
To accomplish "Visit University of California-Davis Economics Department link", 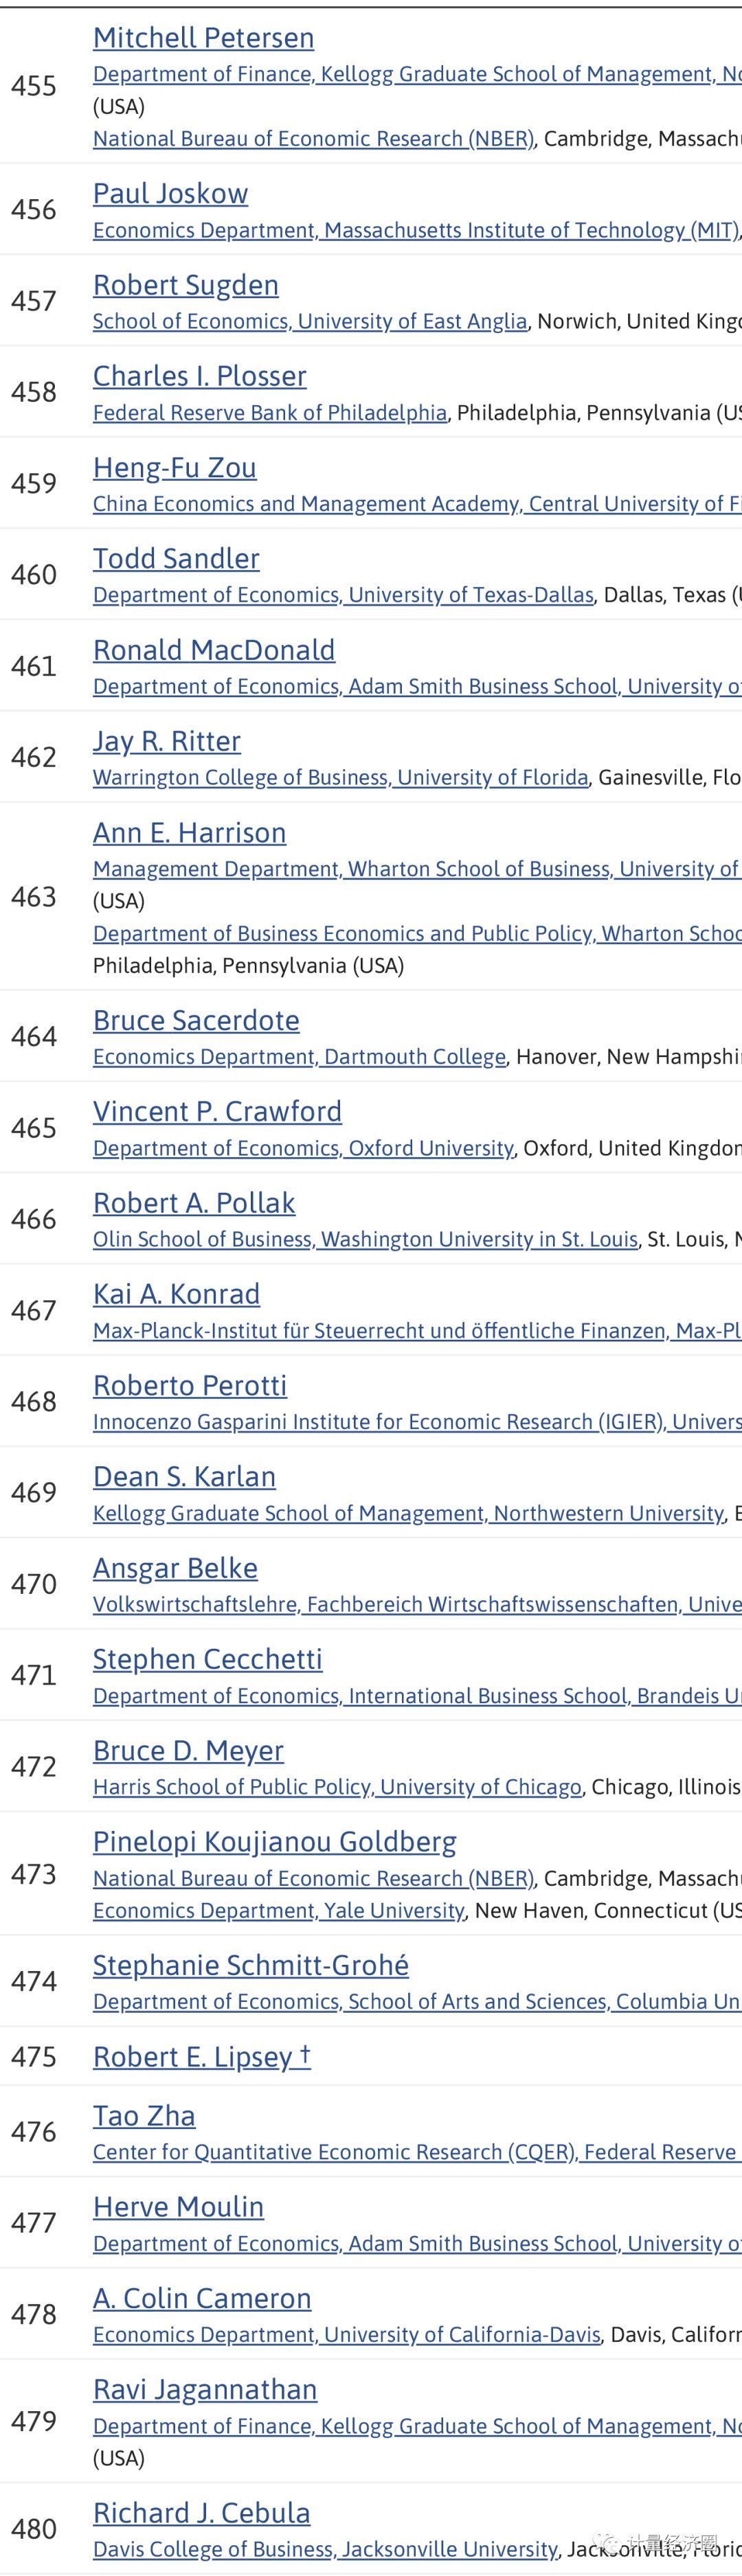I will click(x=346, y=2335).
